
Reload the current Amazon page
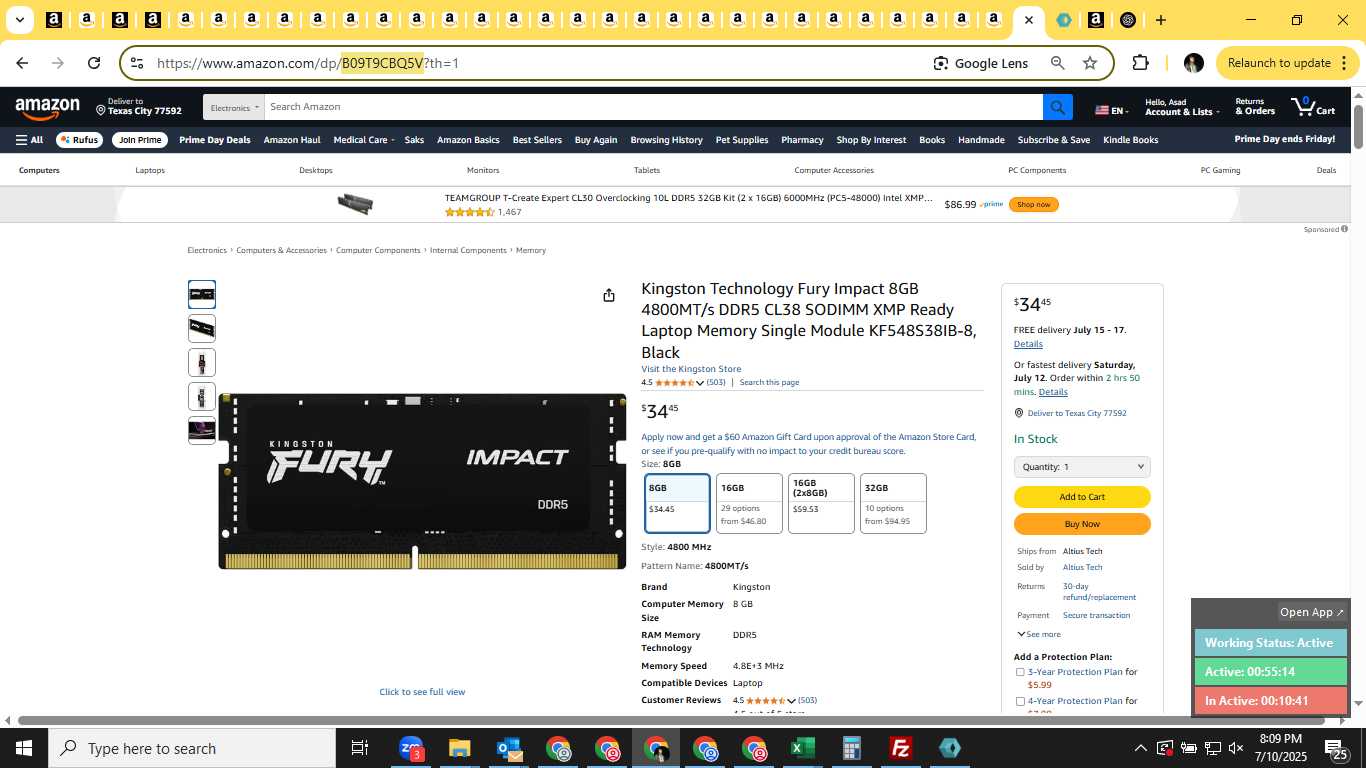click(x=94, y=63)
